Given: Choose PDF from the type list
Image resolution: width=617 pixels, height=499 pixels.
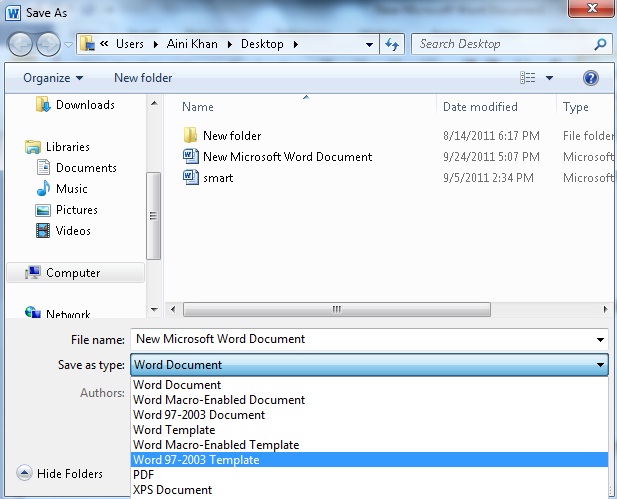Looking at the screenshot, I should [145, 475].
